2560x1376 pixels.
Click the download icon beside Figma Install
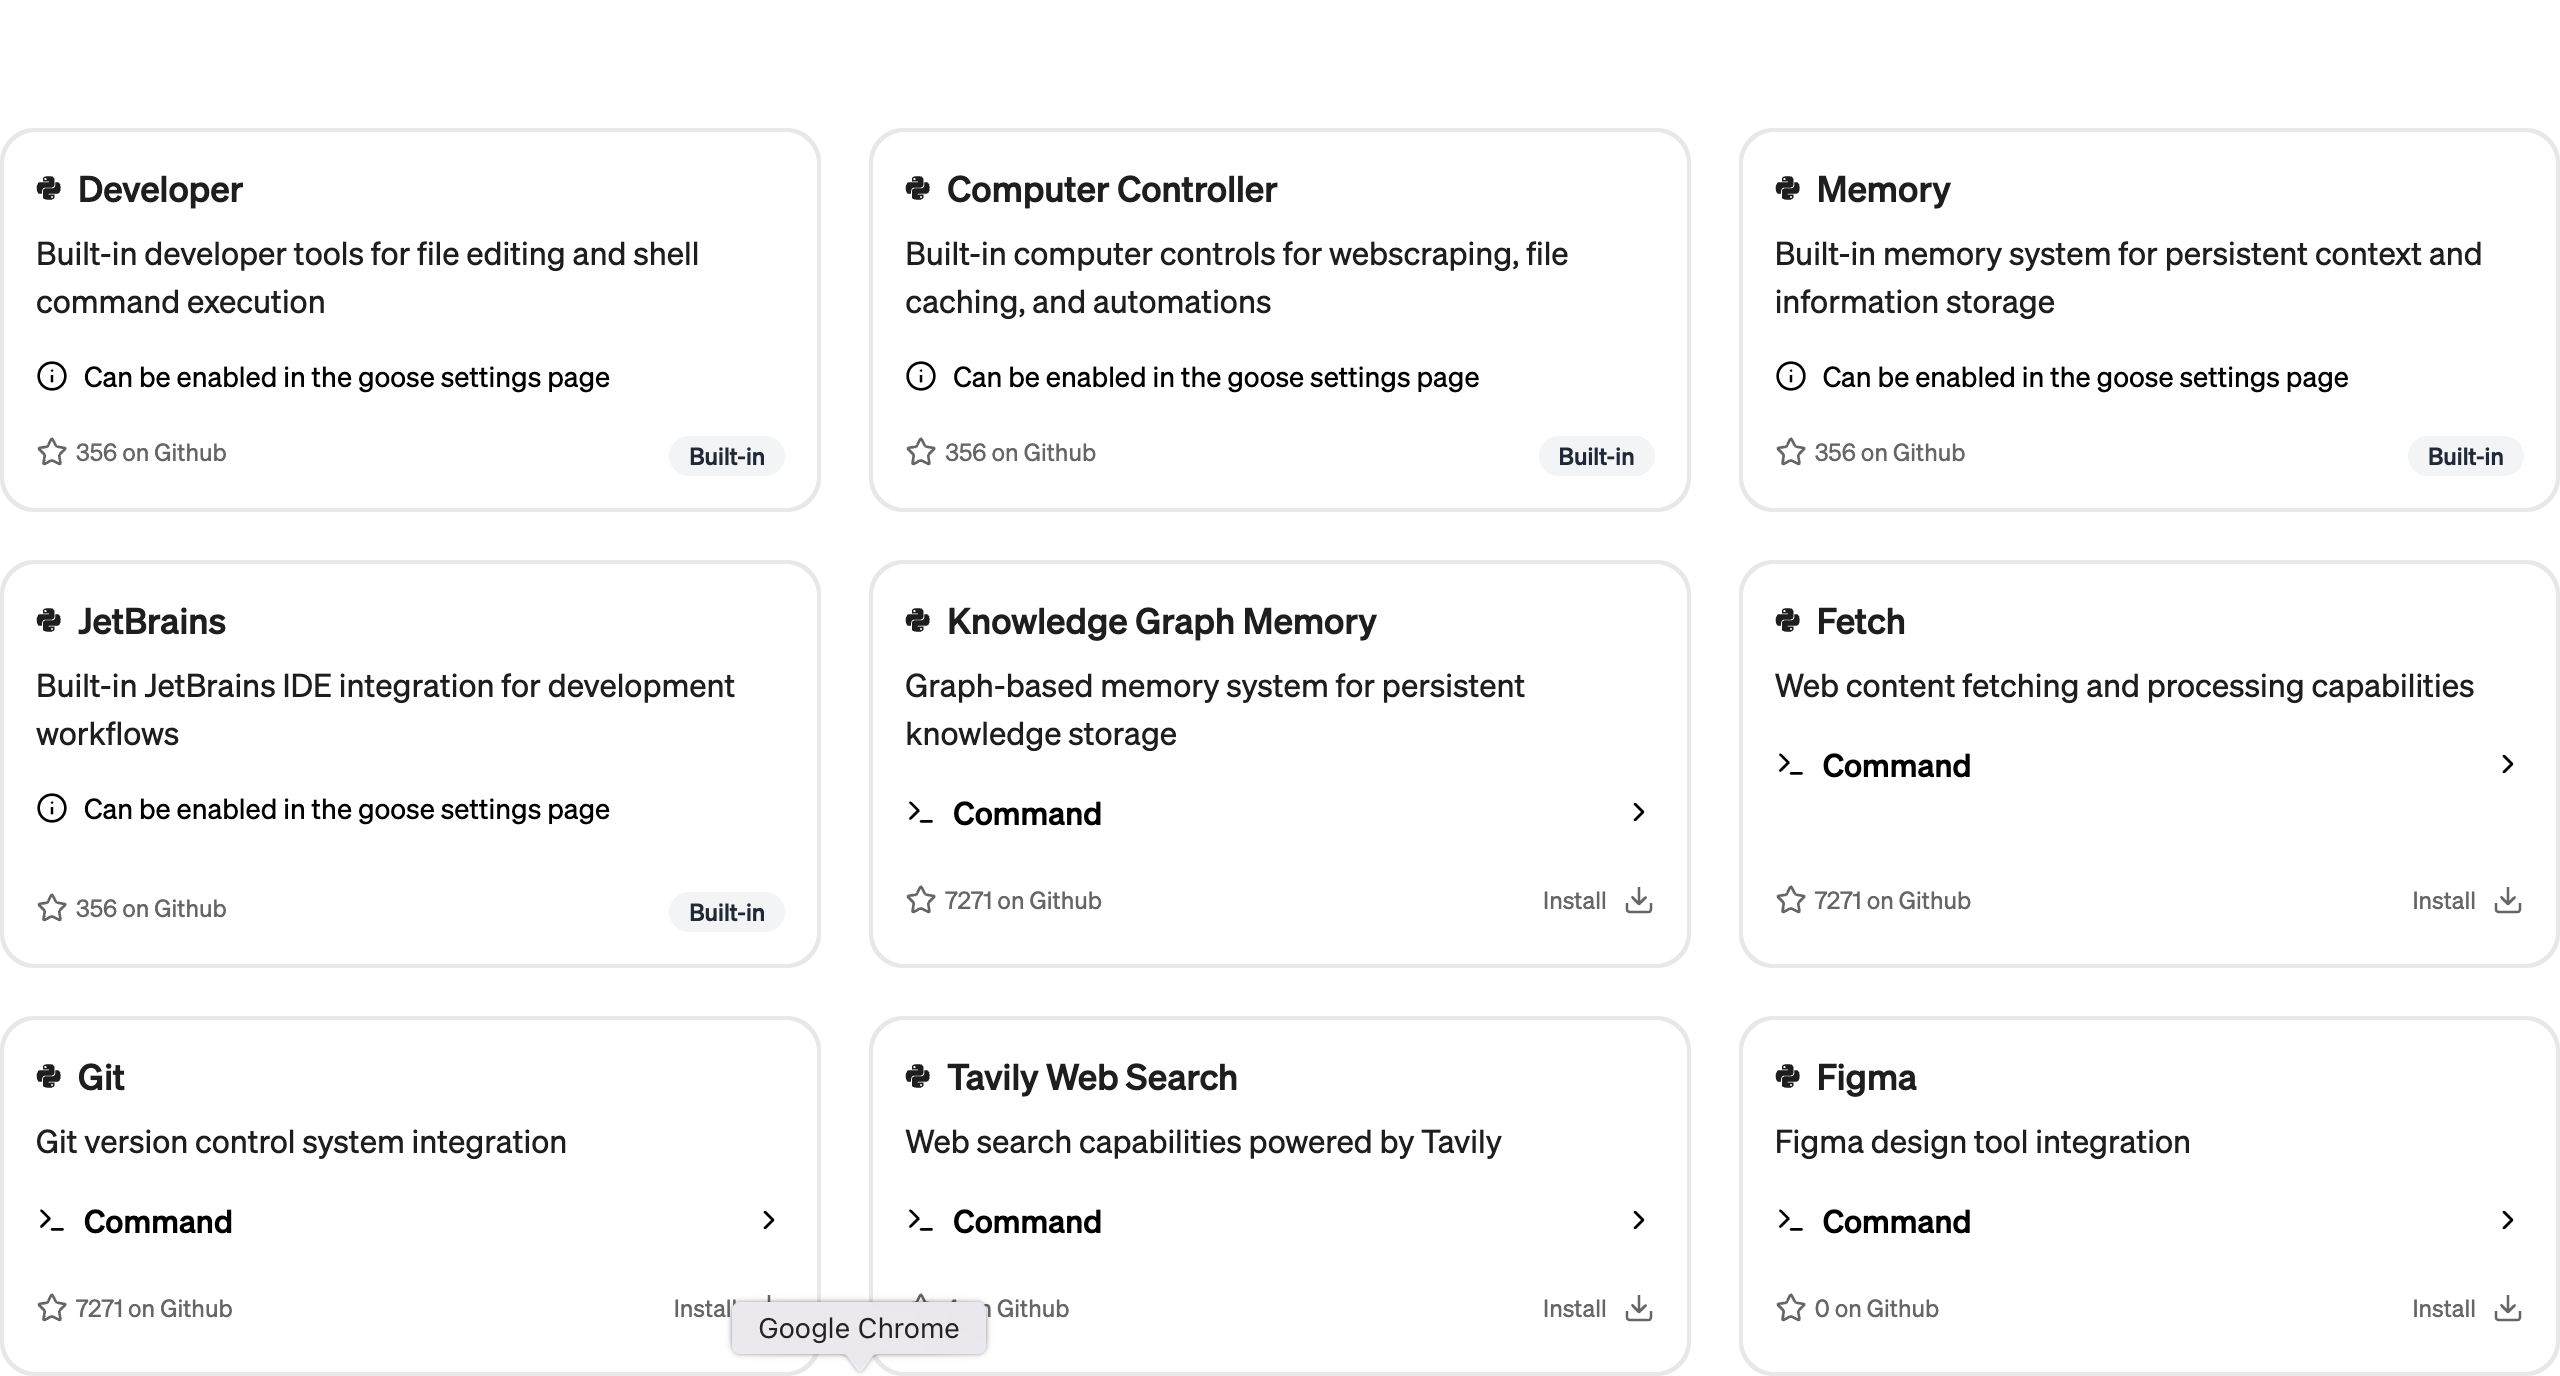tap(2507, 1308)
